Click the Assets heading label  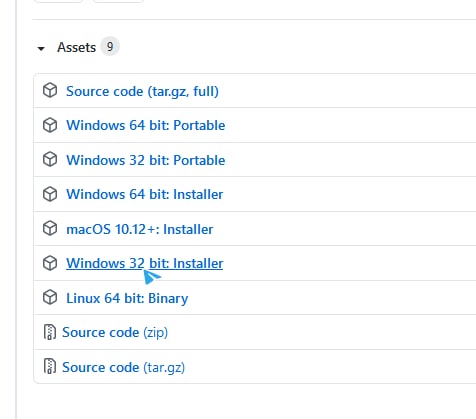tap(76, 47)
